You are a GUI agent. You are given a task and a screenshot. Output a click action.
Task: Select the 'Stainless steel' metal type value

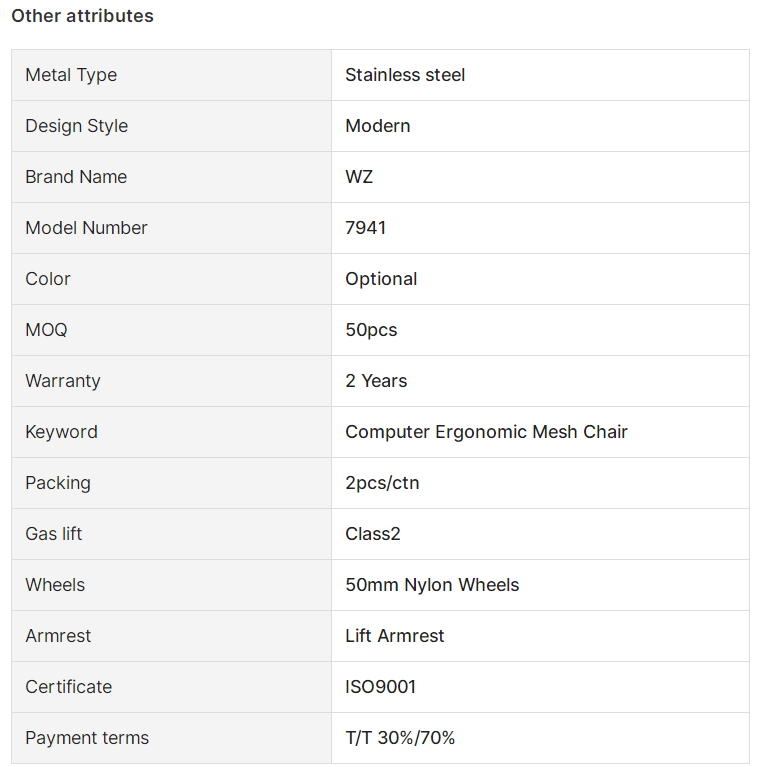pos(405,75)
